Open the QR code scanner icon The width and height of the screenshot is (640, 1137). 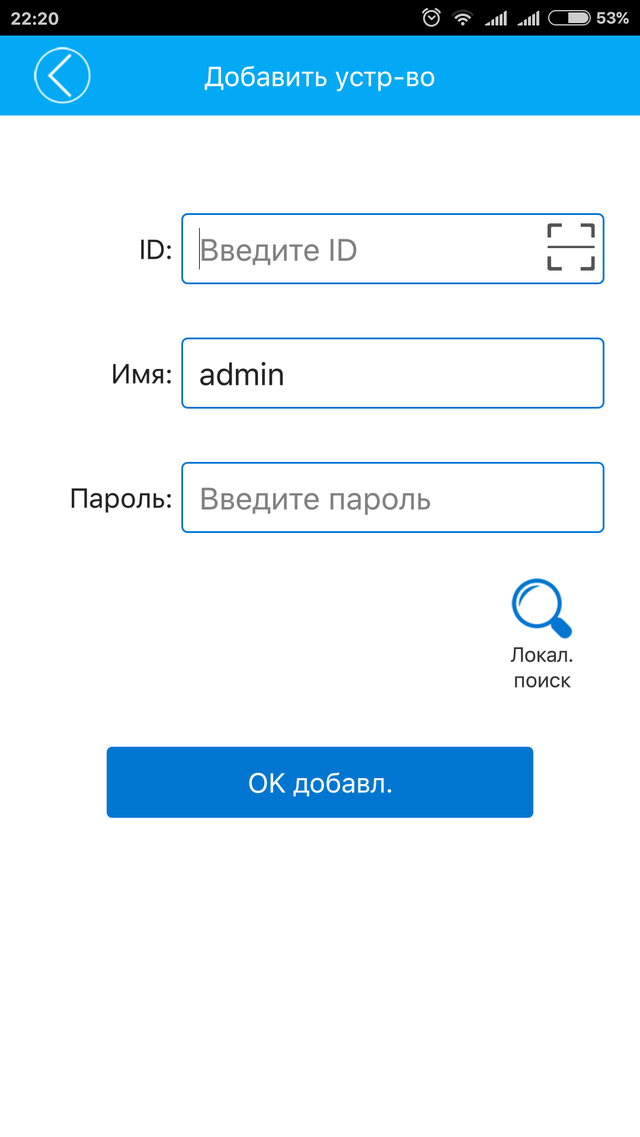(571, 247)
